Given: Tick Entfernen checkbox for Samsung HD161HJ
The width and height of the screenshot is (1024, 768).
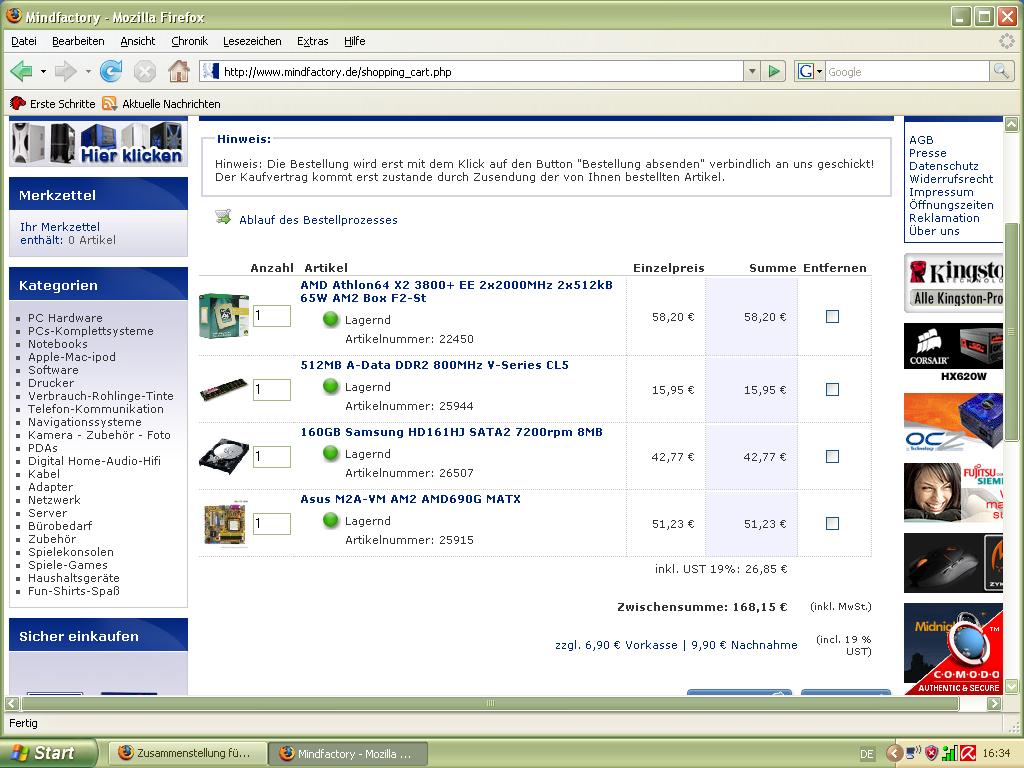Looking at the screenshot, I should tap(832, 456).
